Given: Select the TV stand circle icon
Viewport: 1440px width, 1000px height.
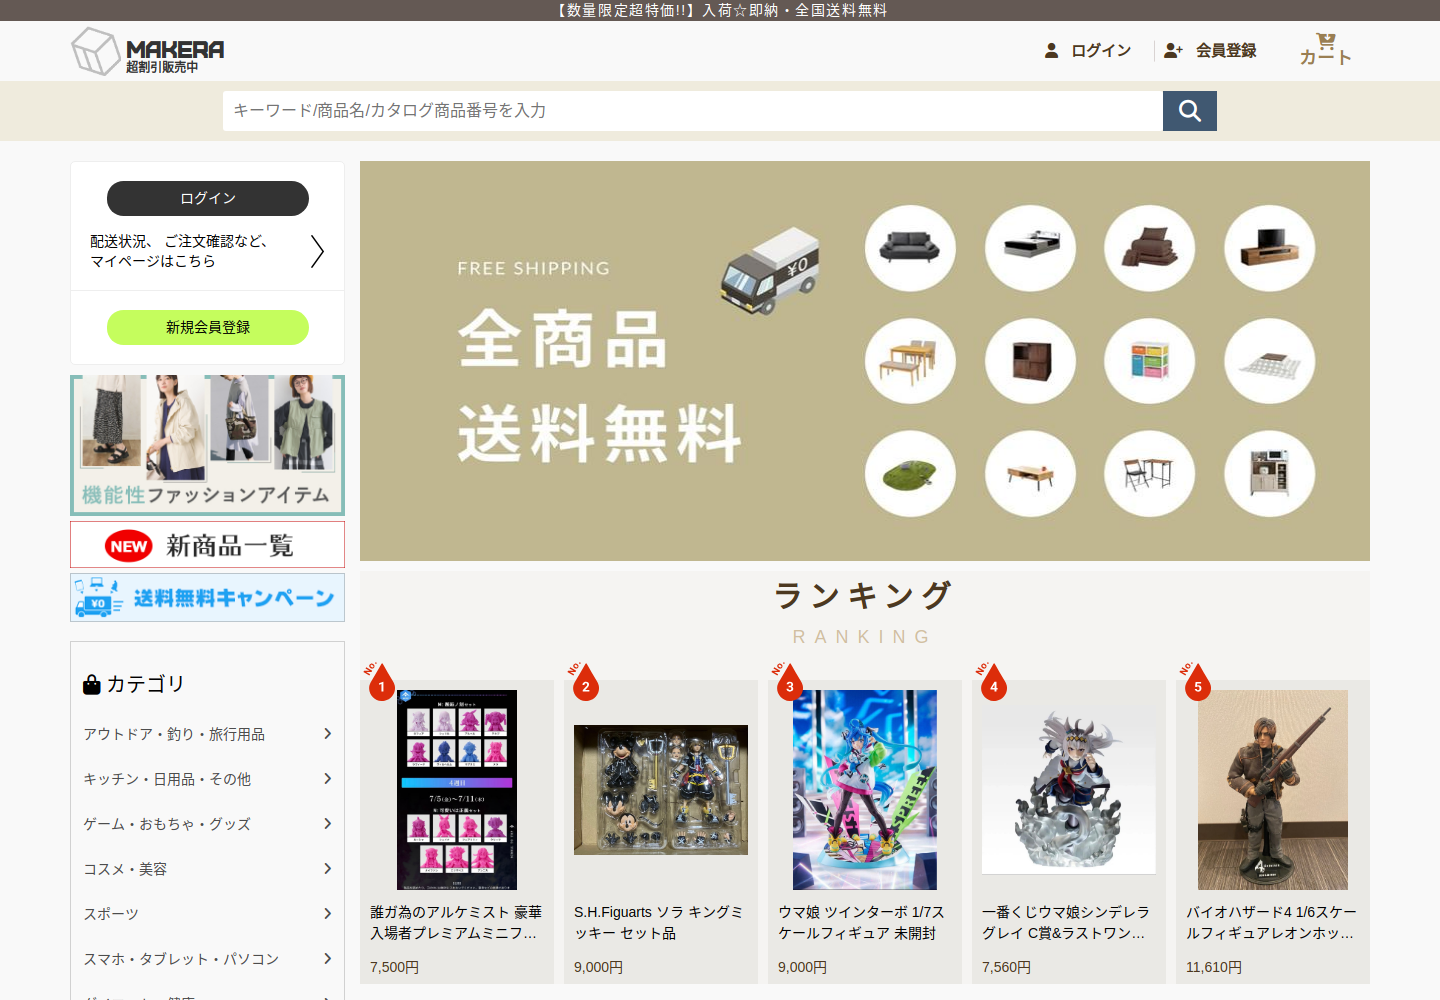Looking at the screenshot, I should coord(1270,248).
